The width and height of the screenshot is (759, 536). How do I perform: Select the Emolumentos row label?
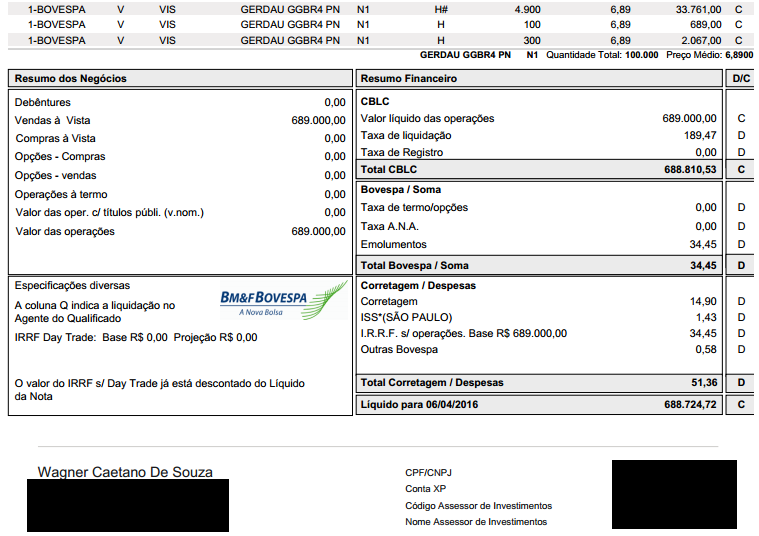click(x=393, y=244)
